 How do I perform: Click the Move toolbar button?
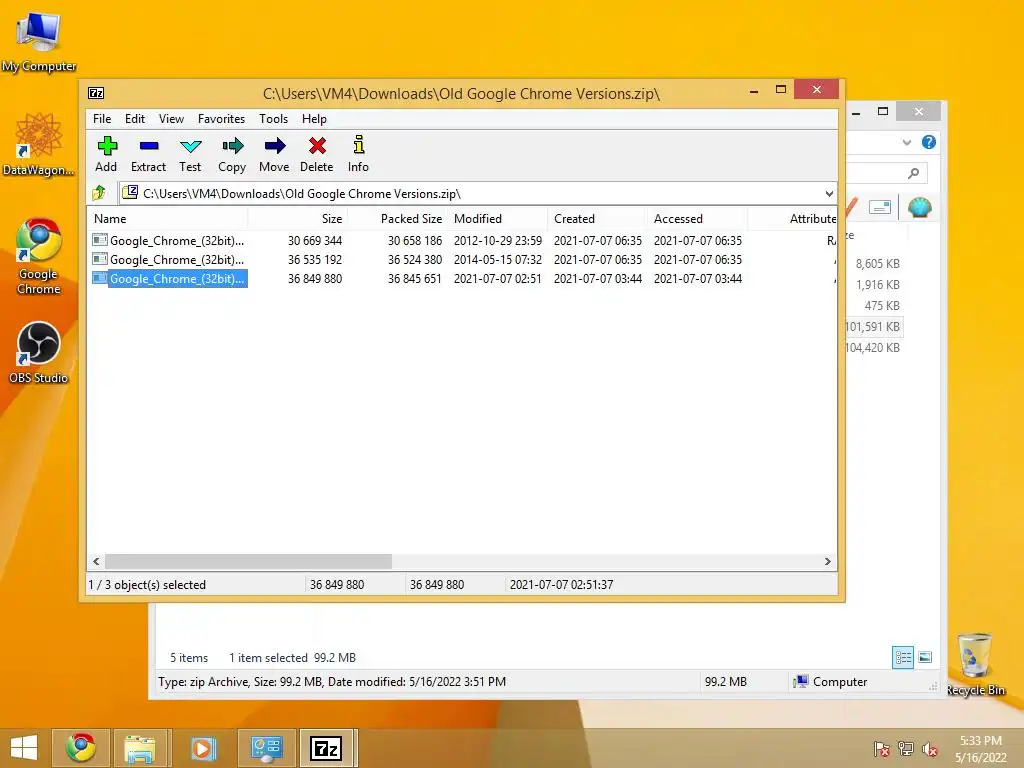tap(274, 155)
